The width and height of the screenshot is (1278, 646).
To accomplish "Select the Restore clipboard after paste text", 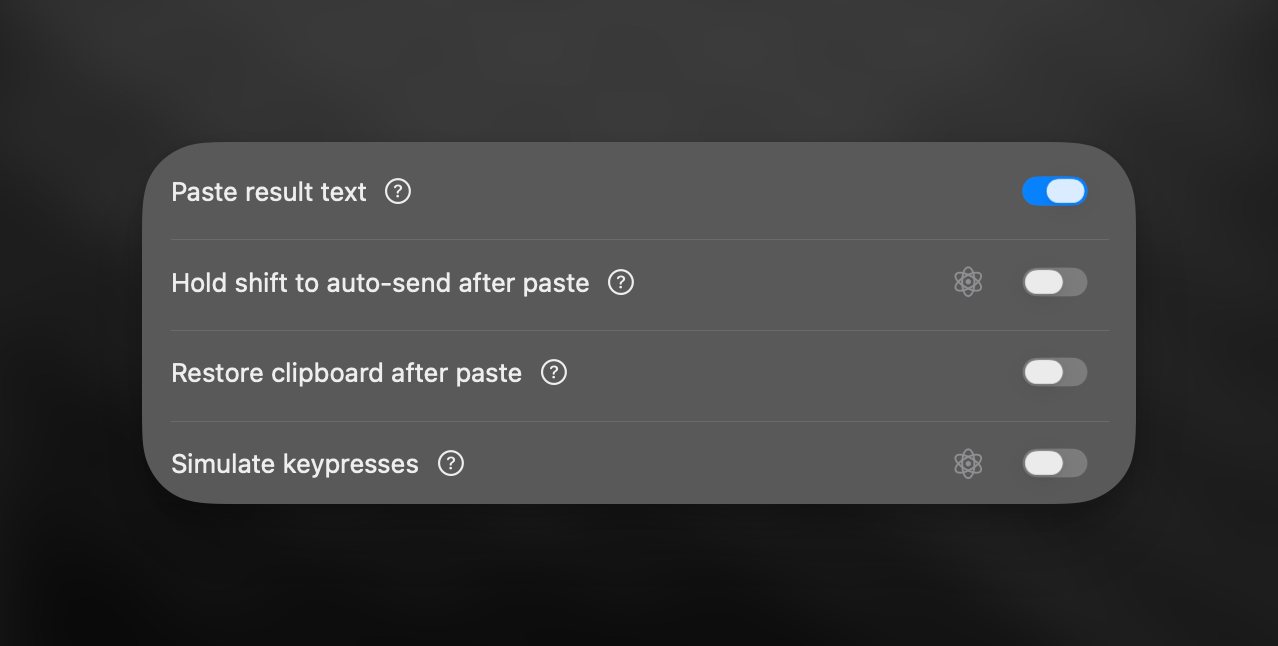I will click(x=346, y=372).
